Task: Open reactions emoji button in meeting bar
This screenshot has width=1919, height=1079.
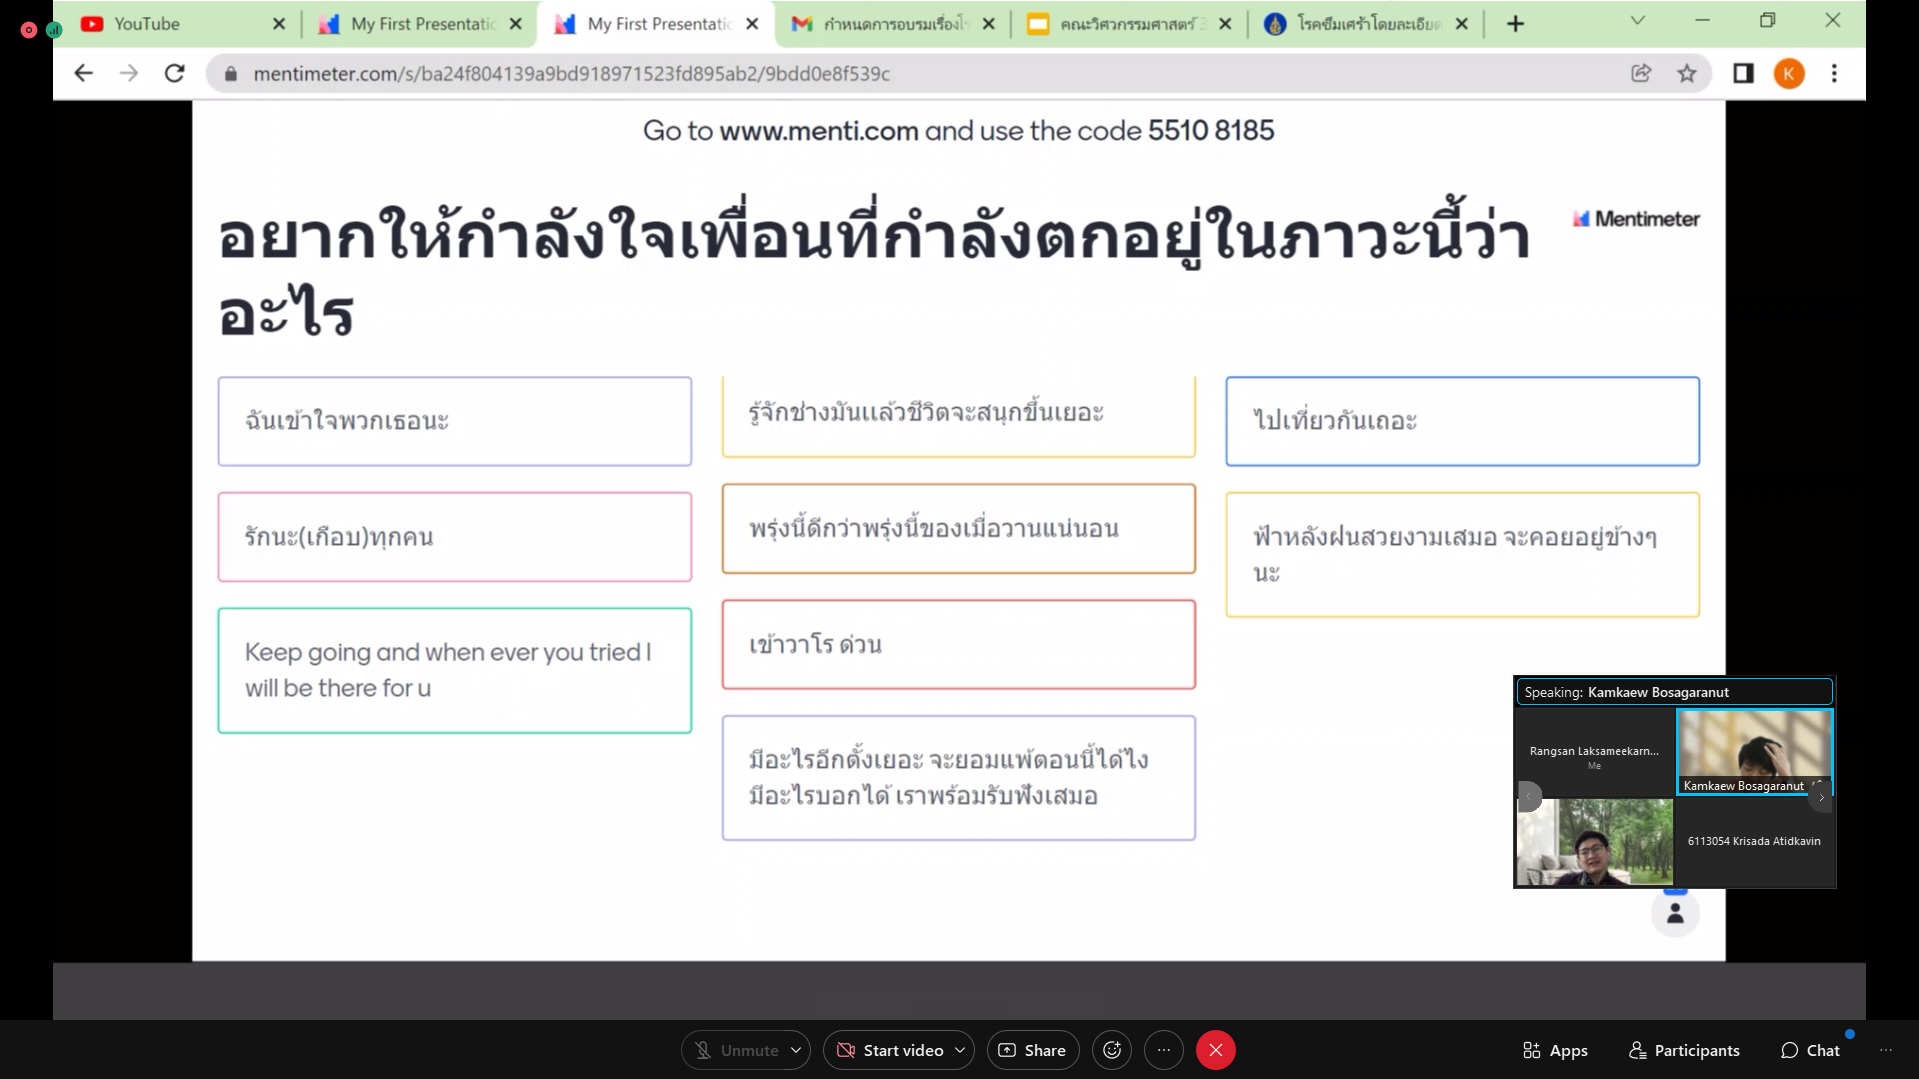Action: coord(1112,1050)
